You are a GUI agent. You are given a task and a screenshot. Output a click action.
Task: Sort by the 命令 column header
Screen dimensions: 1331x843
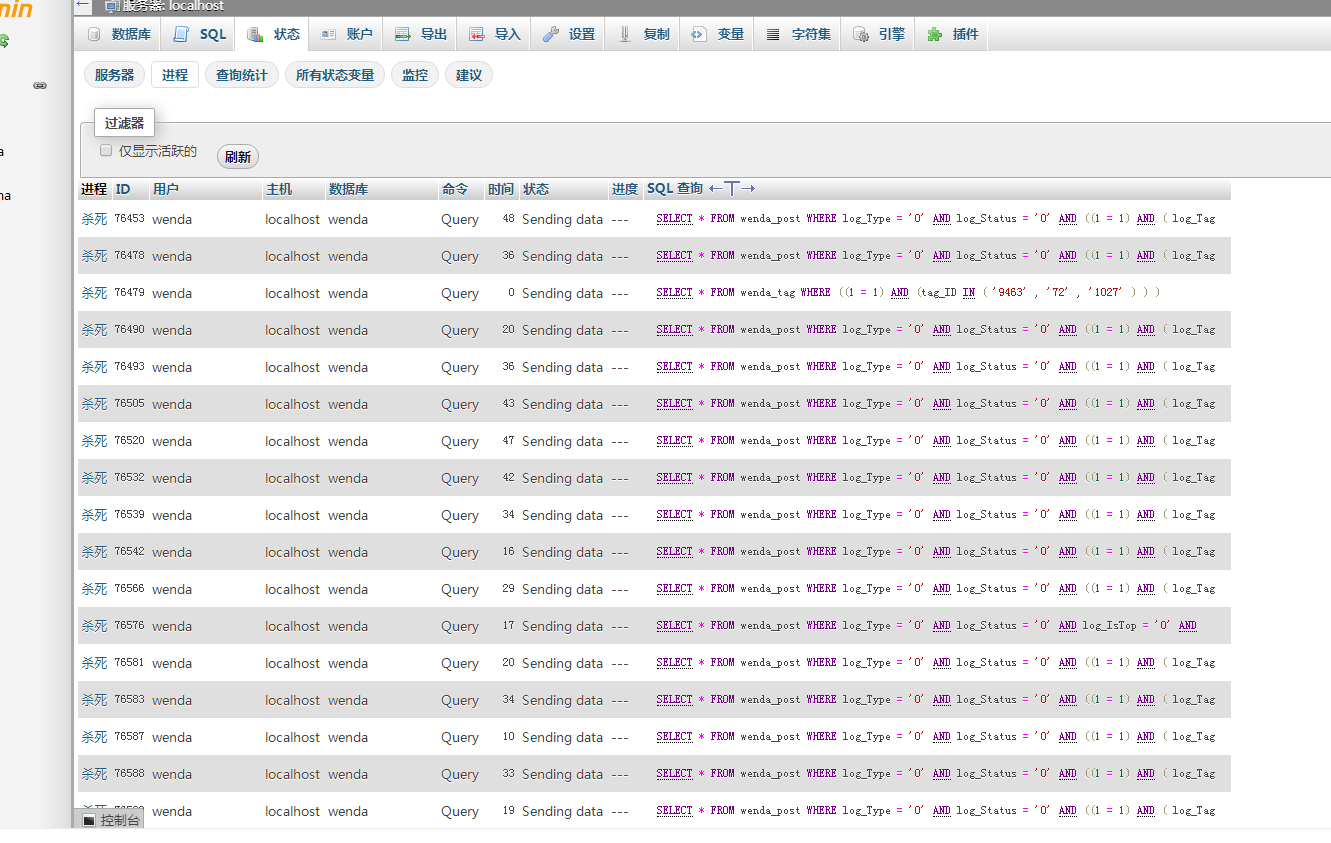point(454,189)
